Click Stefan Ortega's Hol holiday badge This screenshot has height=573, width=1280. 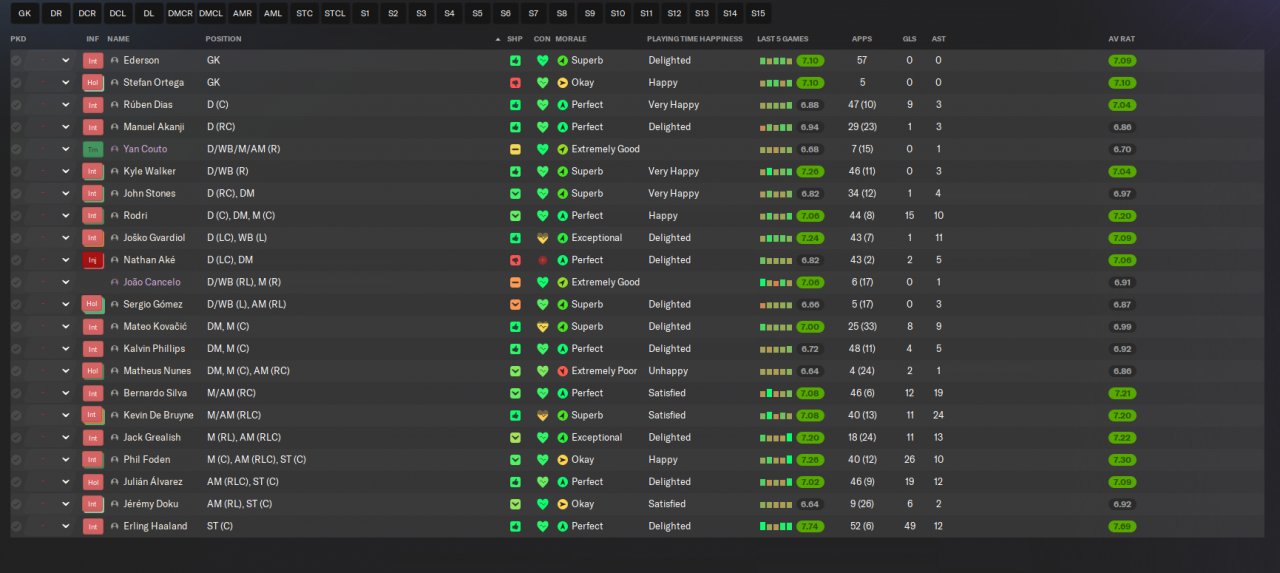click(x=93, y=83)
